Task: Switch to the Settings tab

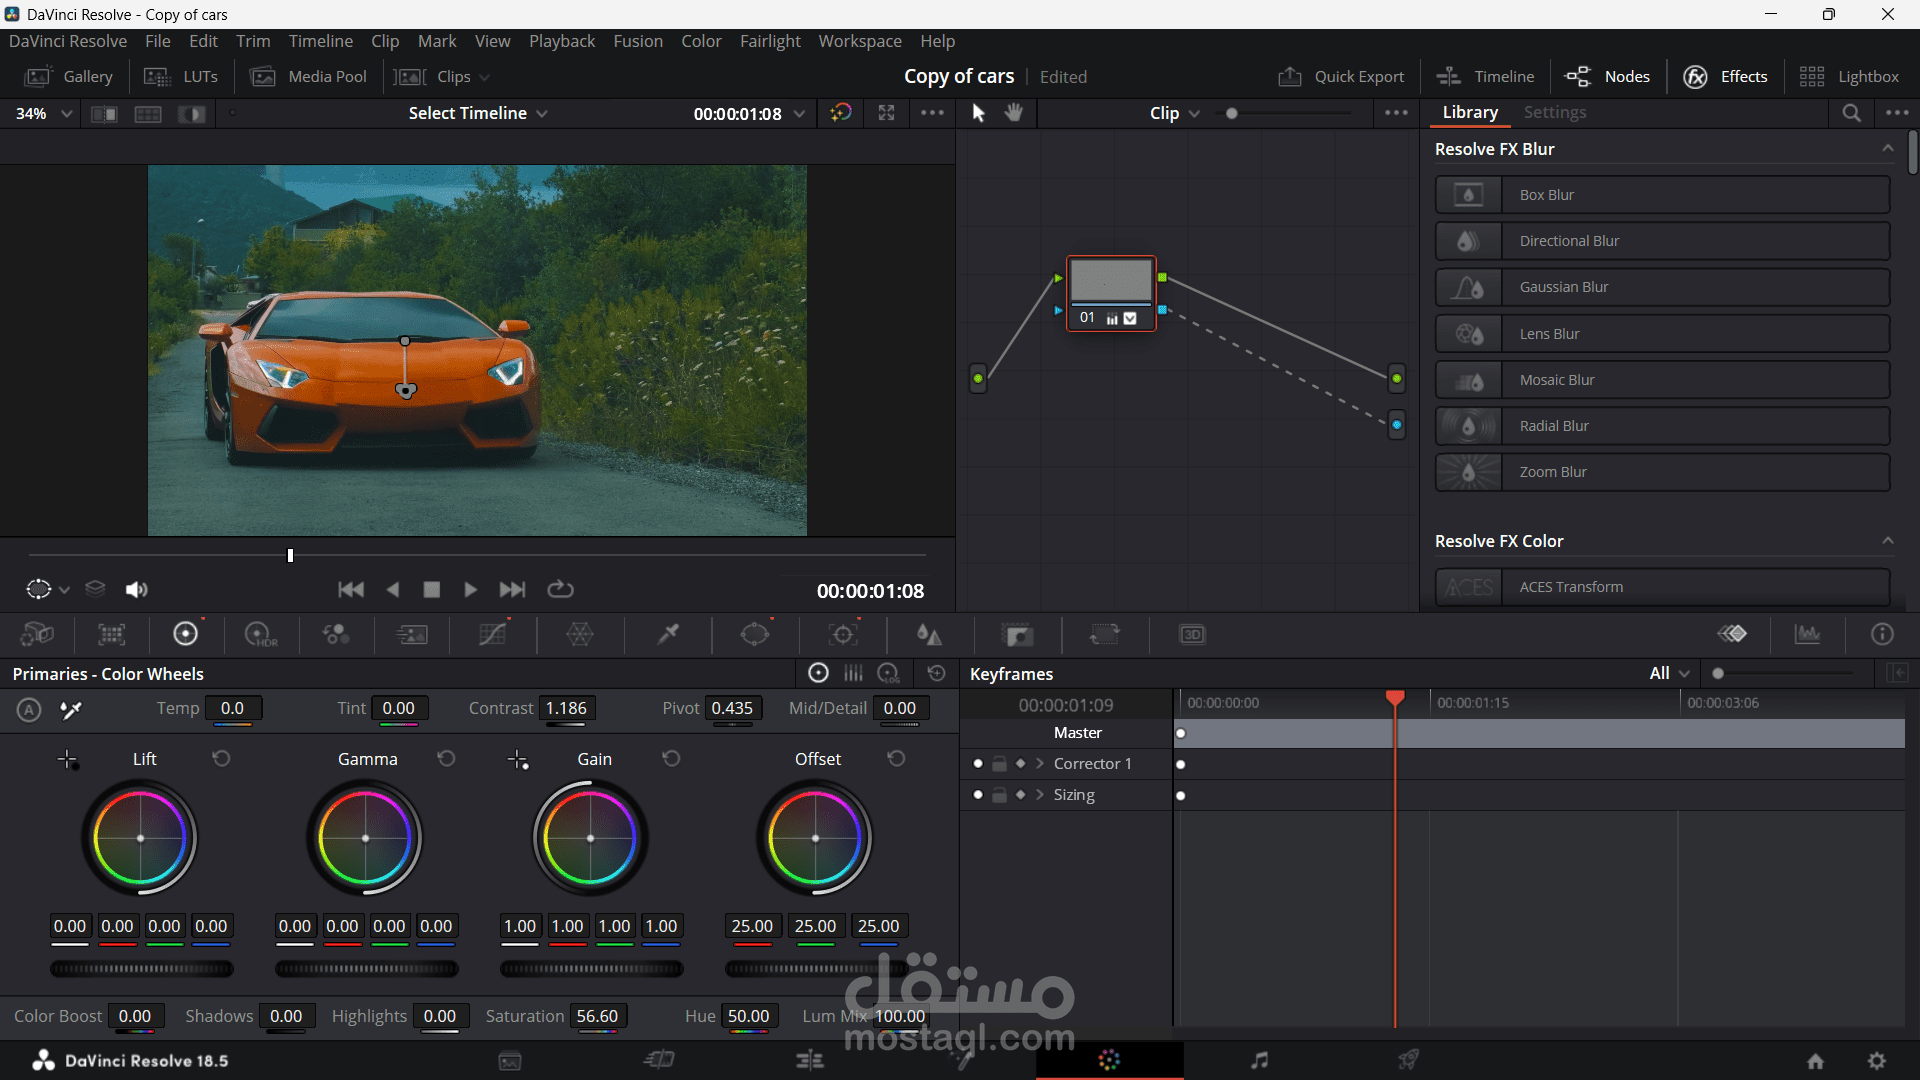Action: click(1554, 113)
